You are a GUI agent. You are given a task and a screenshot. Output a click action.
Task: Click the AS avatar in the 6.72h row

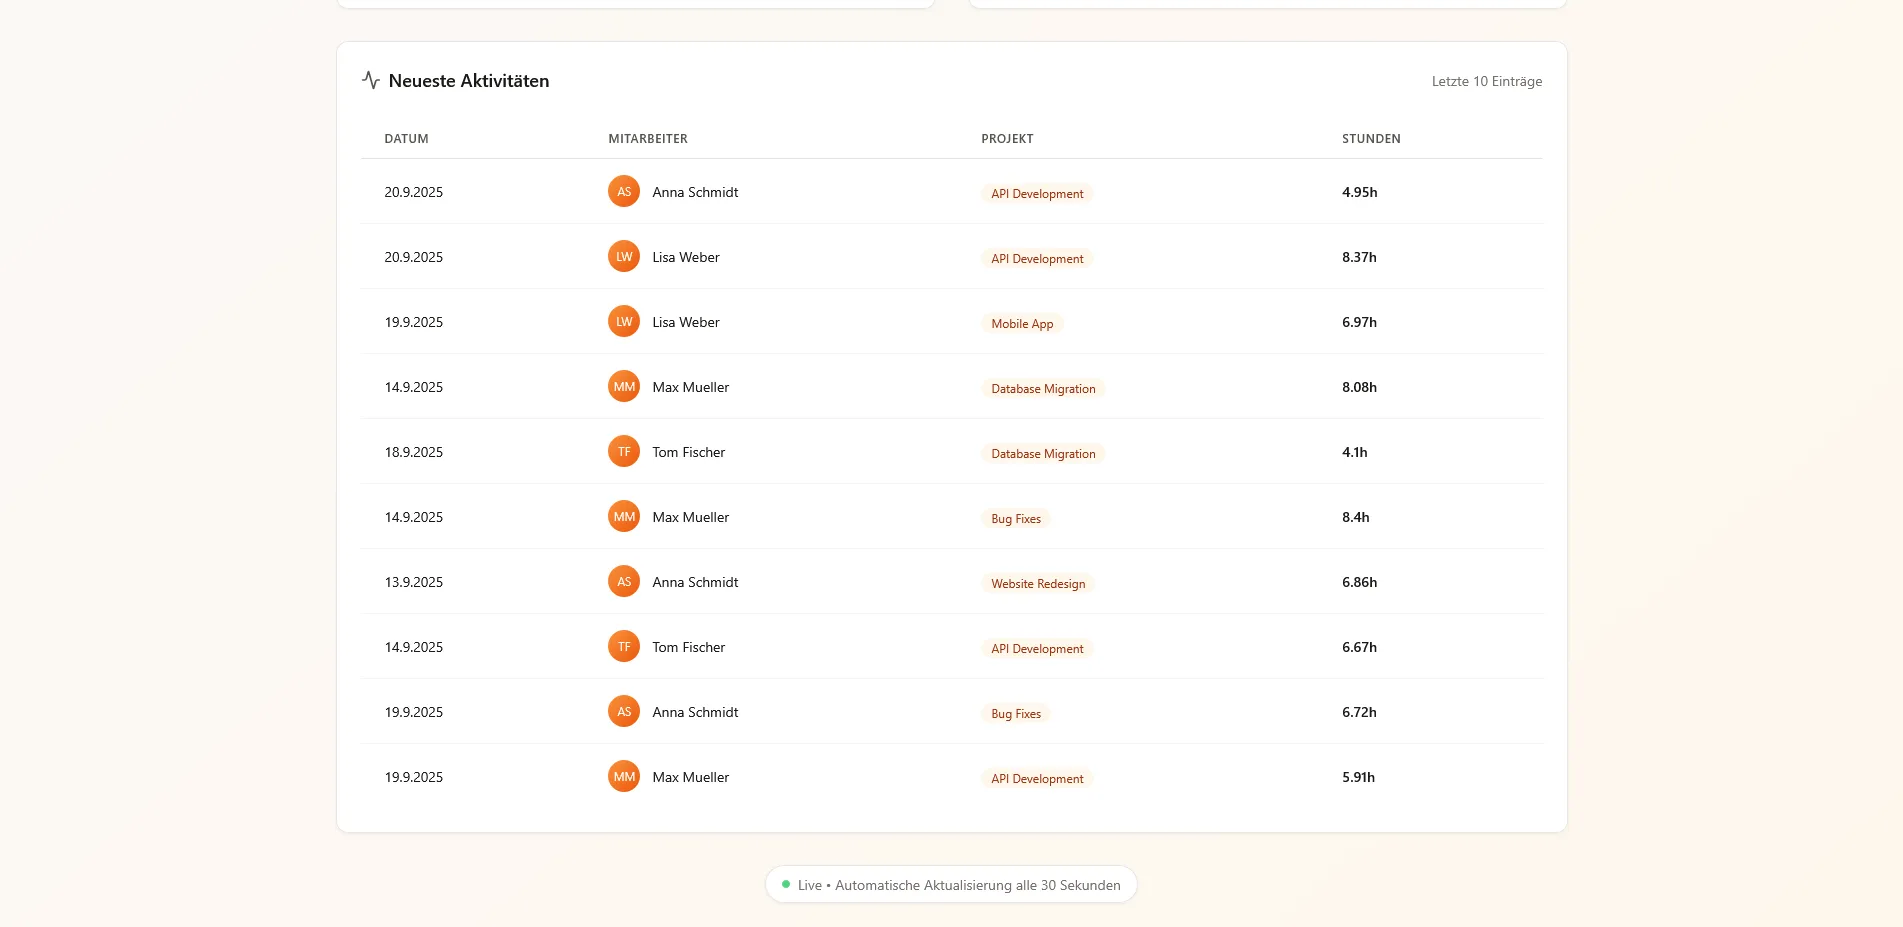pos(624,711)
